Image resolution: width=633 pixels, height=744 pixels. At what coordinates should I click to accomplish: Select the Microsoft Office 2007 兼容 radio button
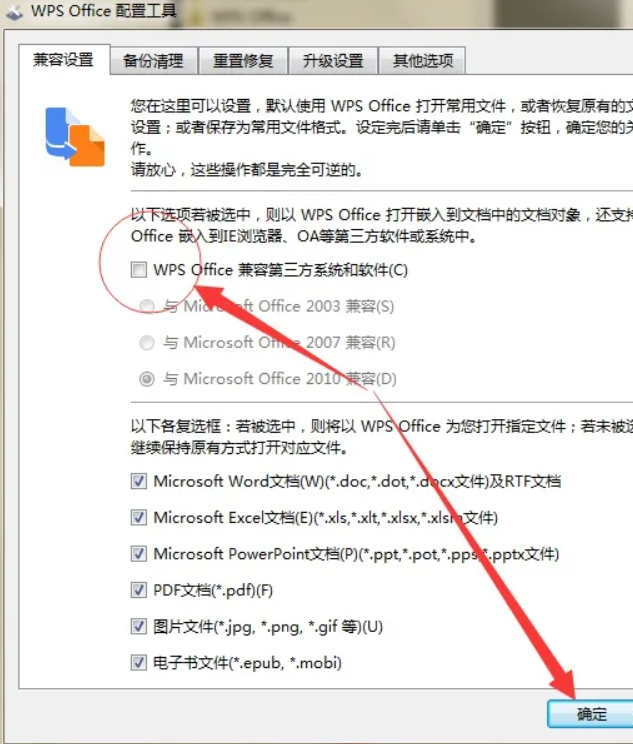pyautogui.click(x=147, y=343)
